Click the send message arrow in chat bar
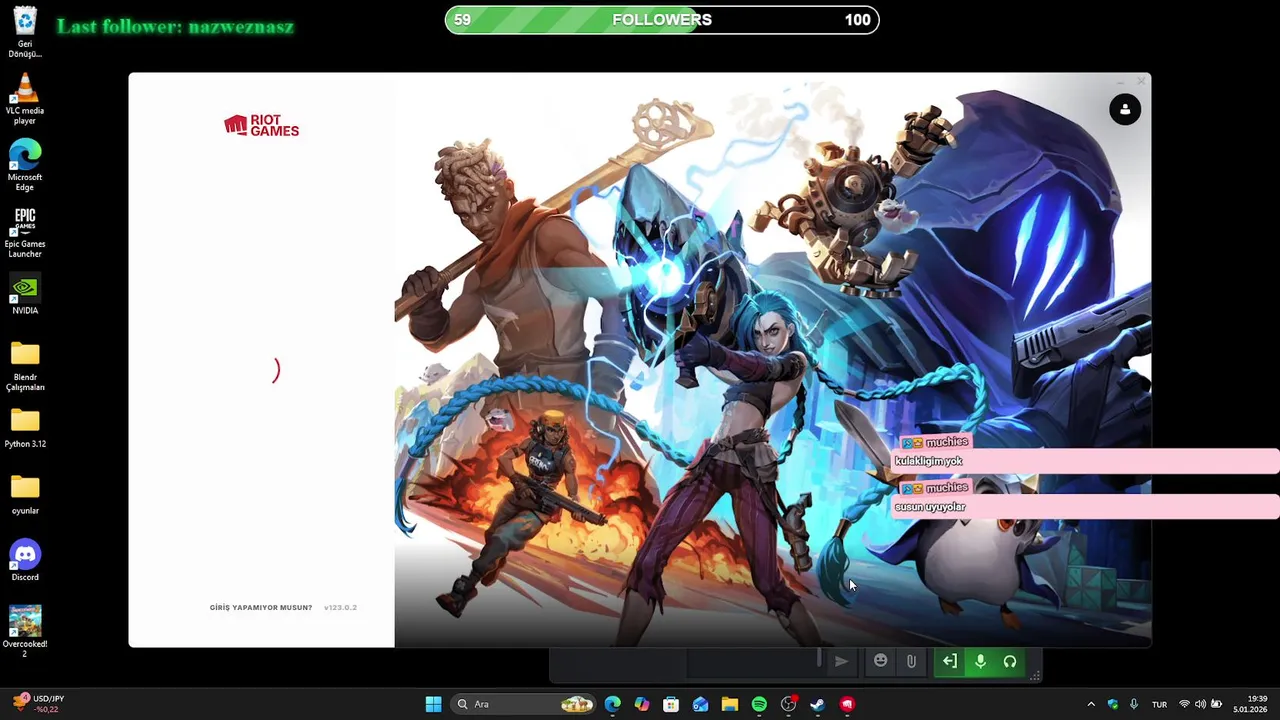This screenshot has width=1280, height=720. click(x=841, y=661)
